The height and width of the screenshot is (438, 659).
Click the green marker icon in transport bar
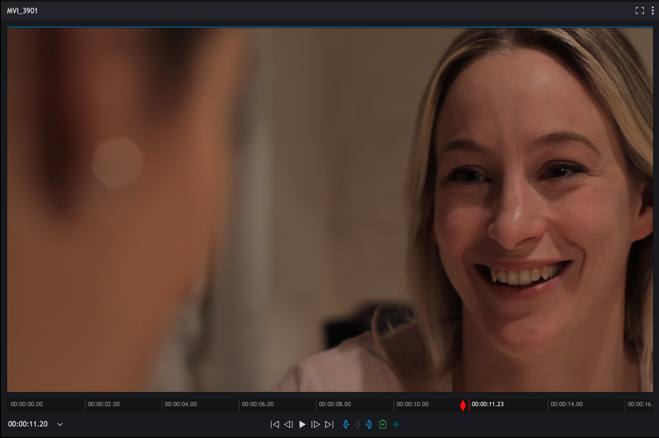coord(382,425)
